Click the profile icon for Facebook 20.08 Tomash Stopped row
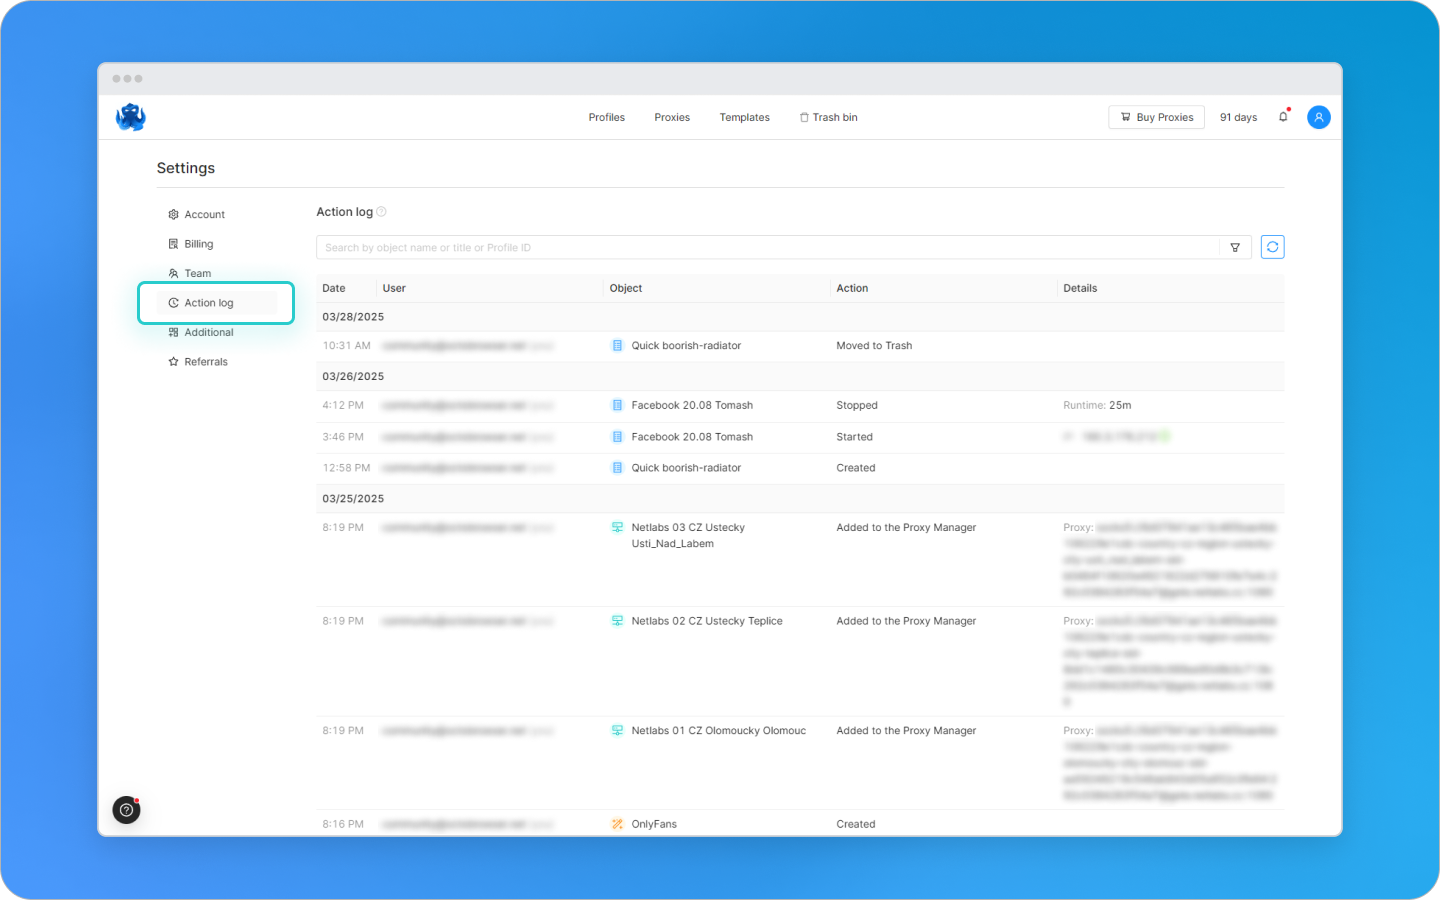This screenshot has width=1440, height=900. pos(617,405)
